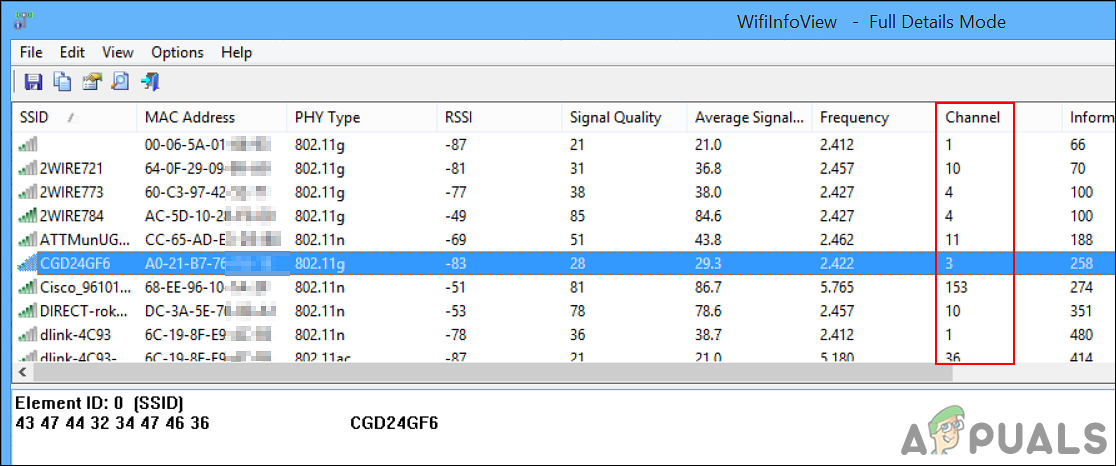Select the CGD24GF6 network name in list

pos(75,263)
